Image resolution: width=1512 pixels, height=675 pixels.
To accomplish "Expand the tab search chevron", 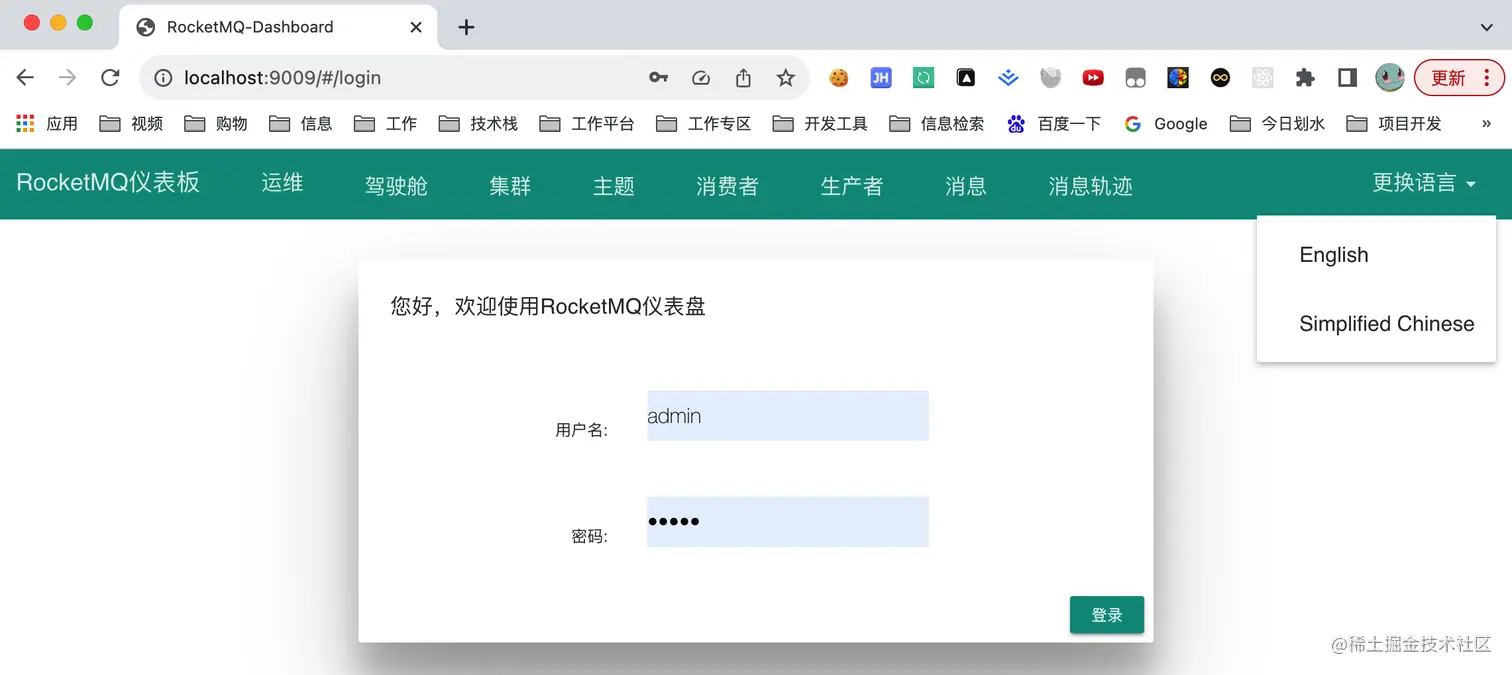I will coord(1486,28).
